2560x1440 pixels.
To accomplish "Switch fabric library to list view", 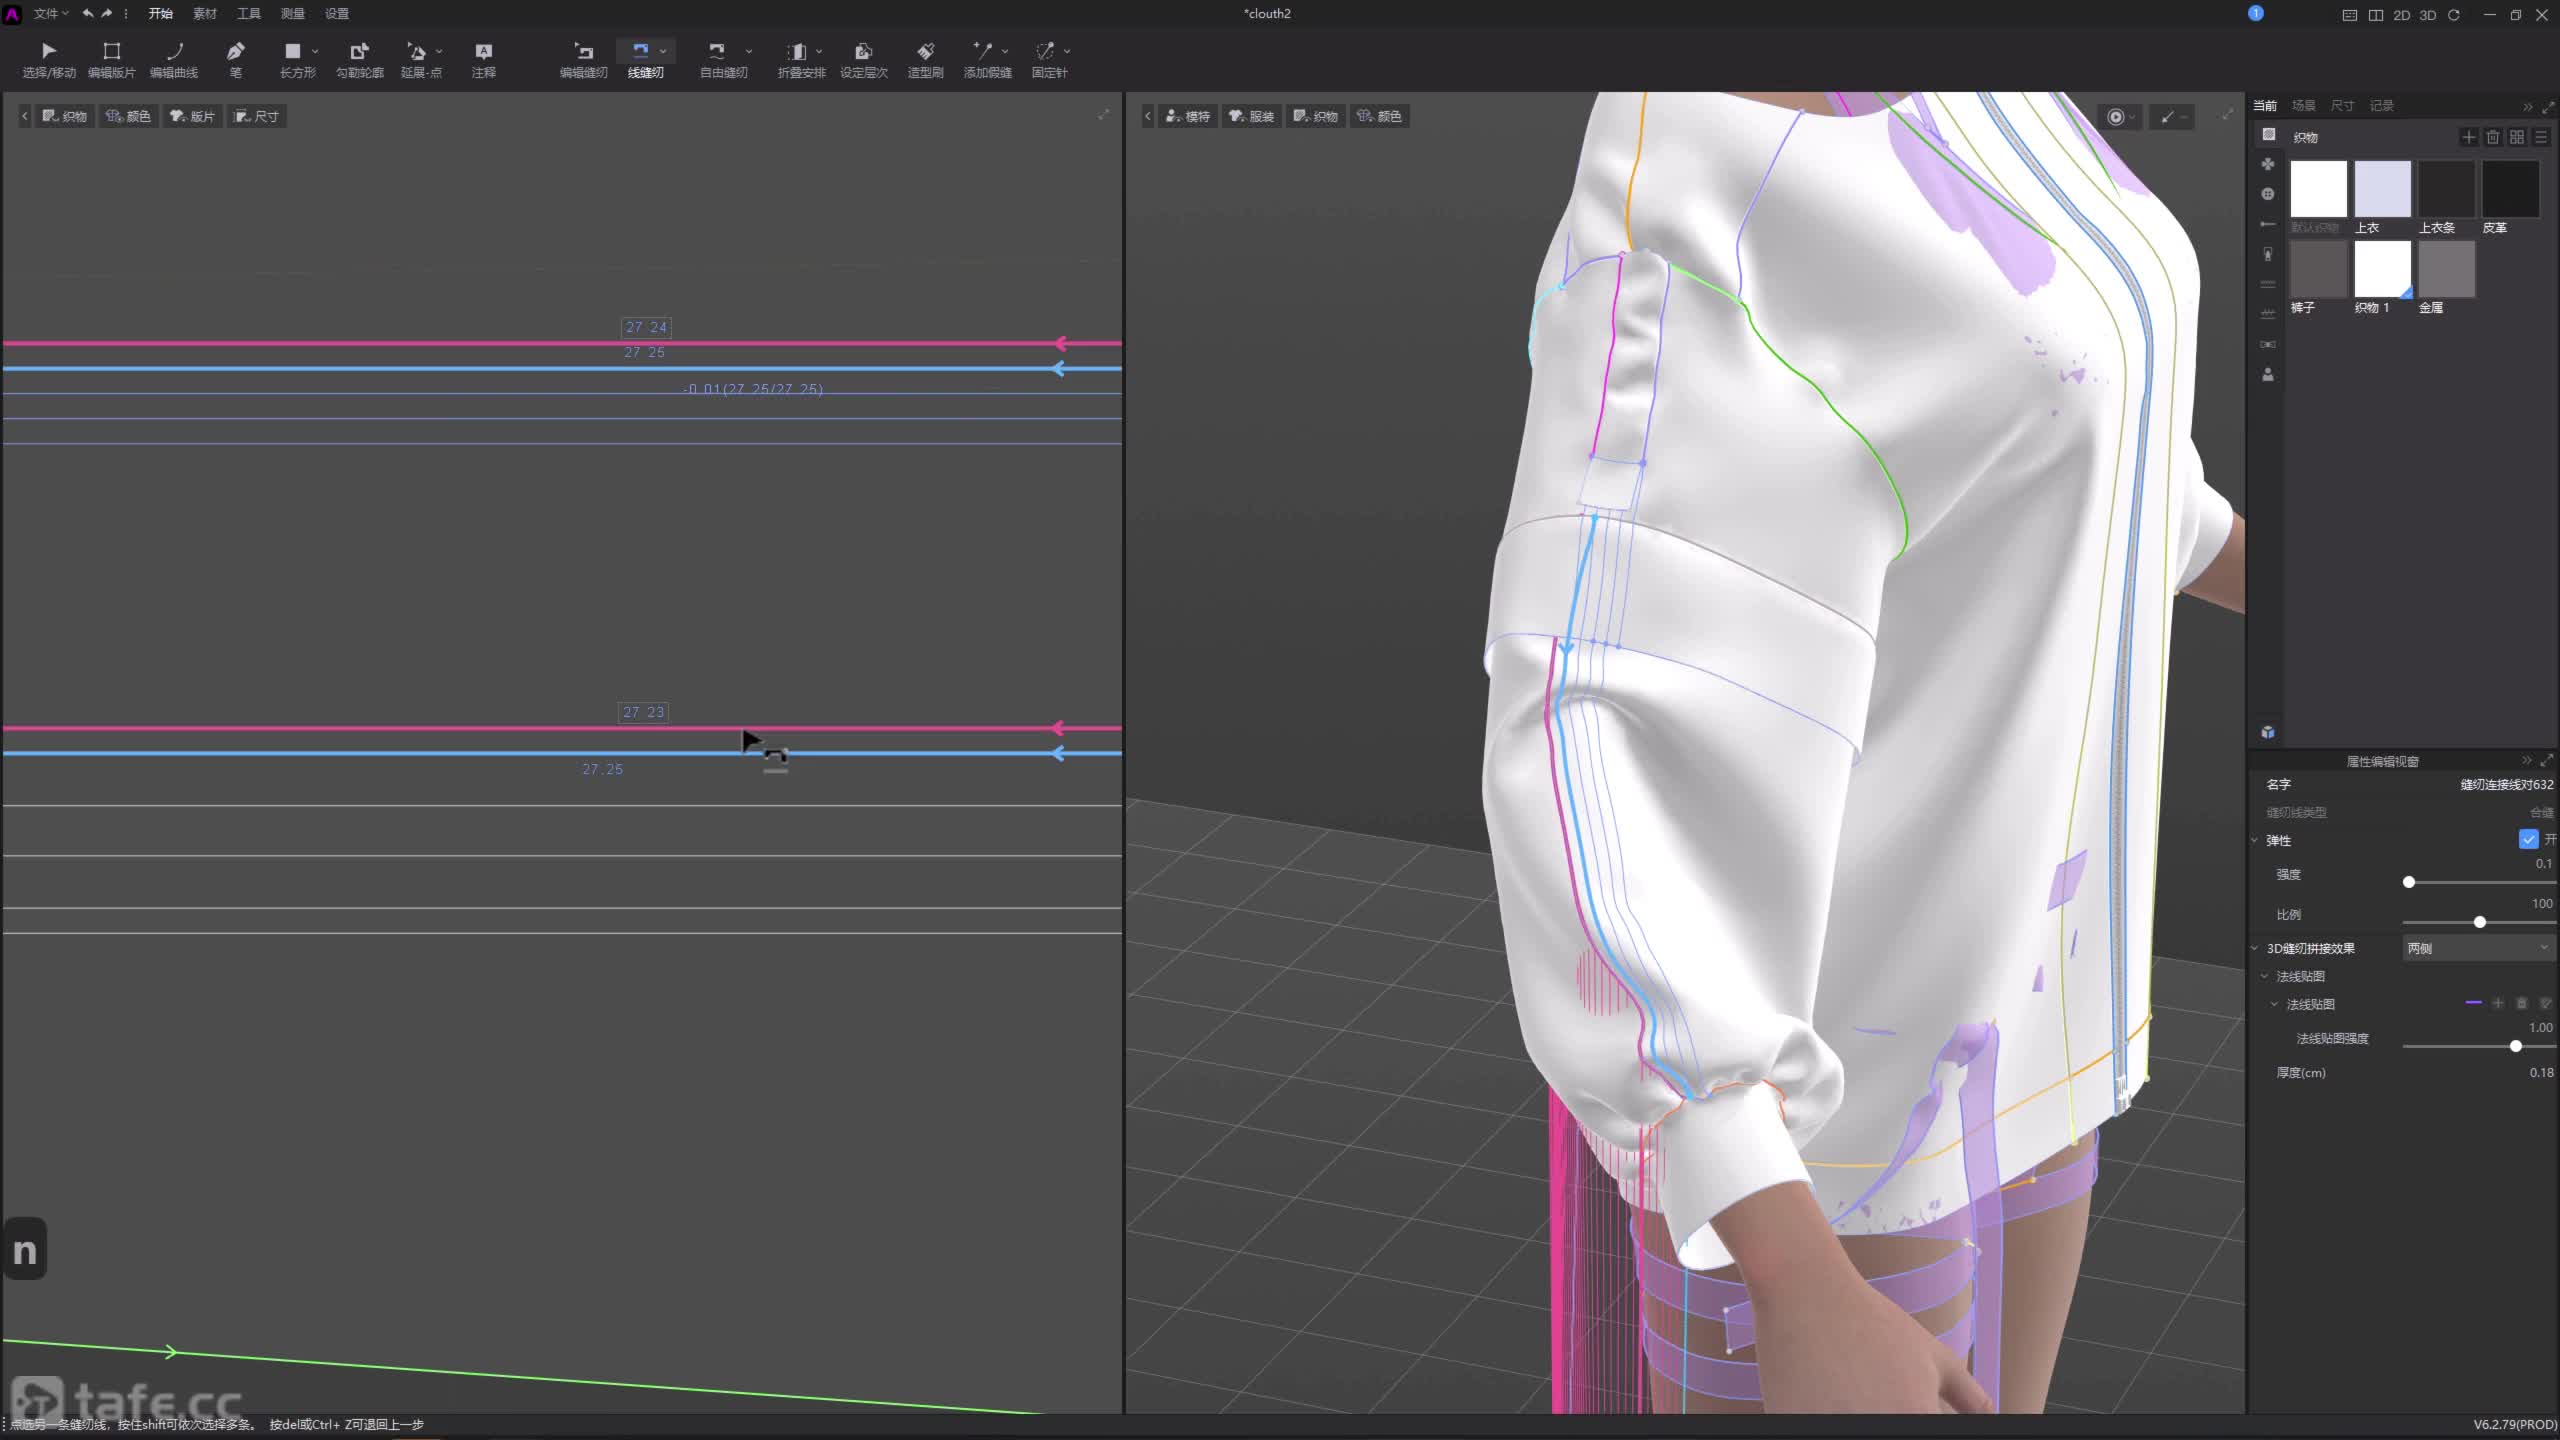I will point(2541,137).
